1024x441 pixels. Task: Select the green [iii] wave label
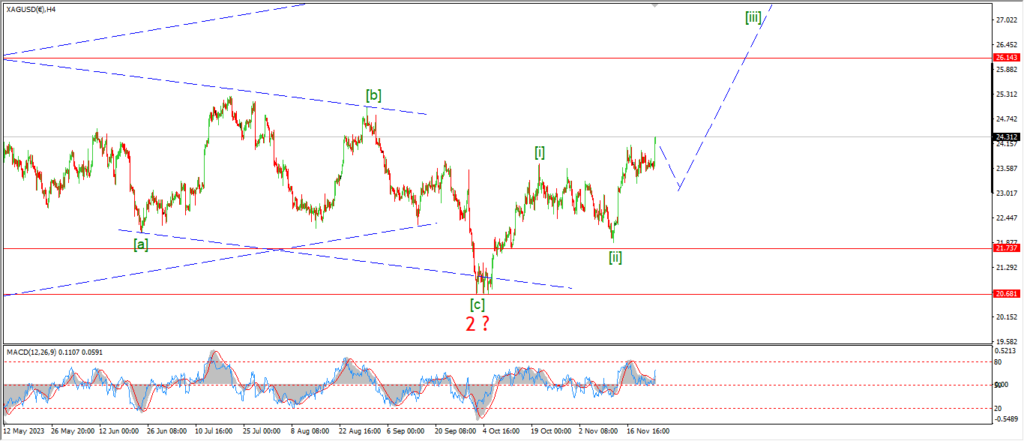[754, 17]
